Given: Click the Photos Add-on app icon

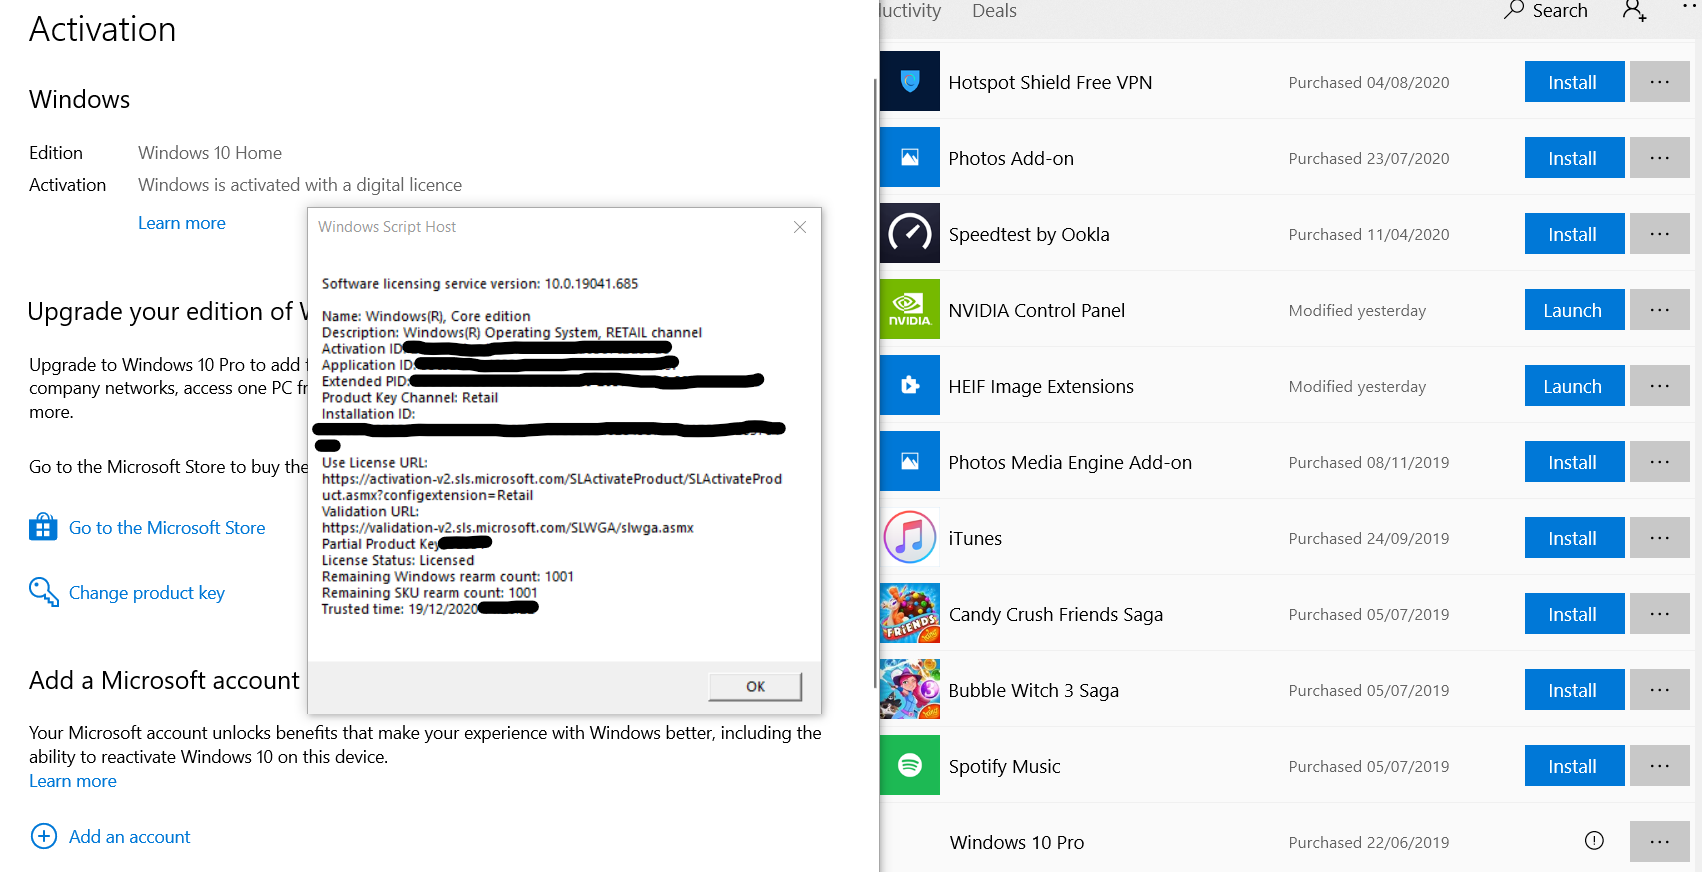Looking at the screenshot, I should coord(910,157).
